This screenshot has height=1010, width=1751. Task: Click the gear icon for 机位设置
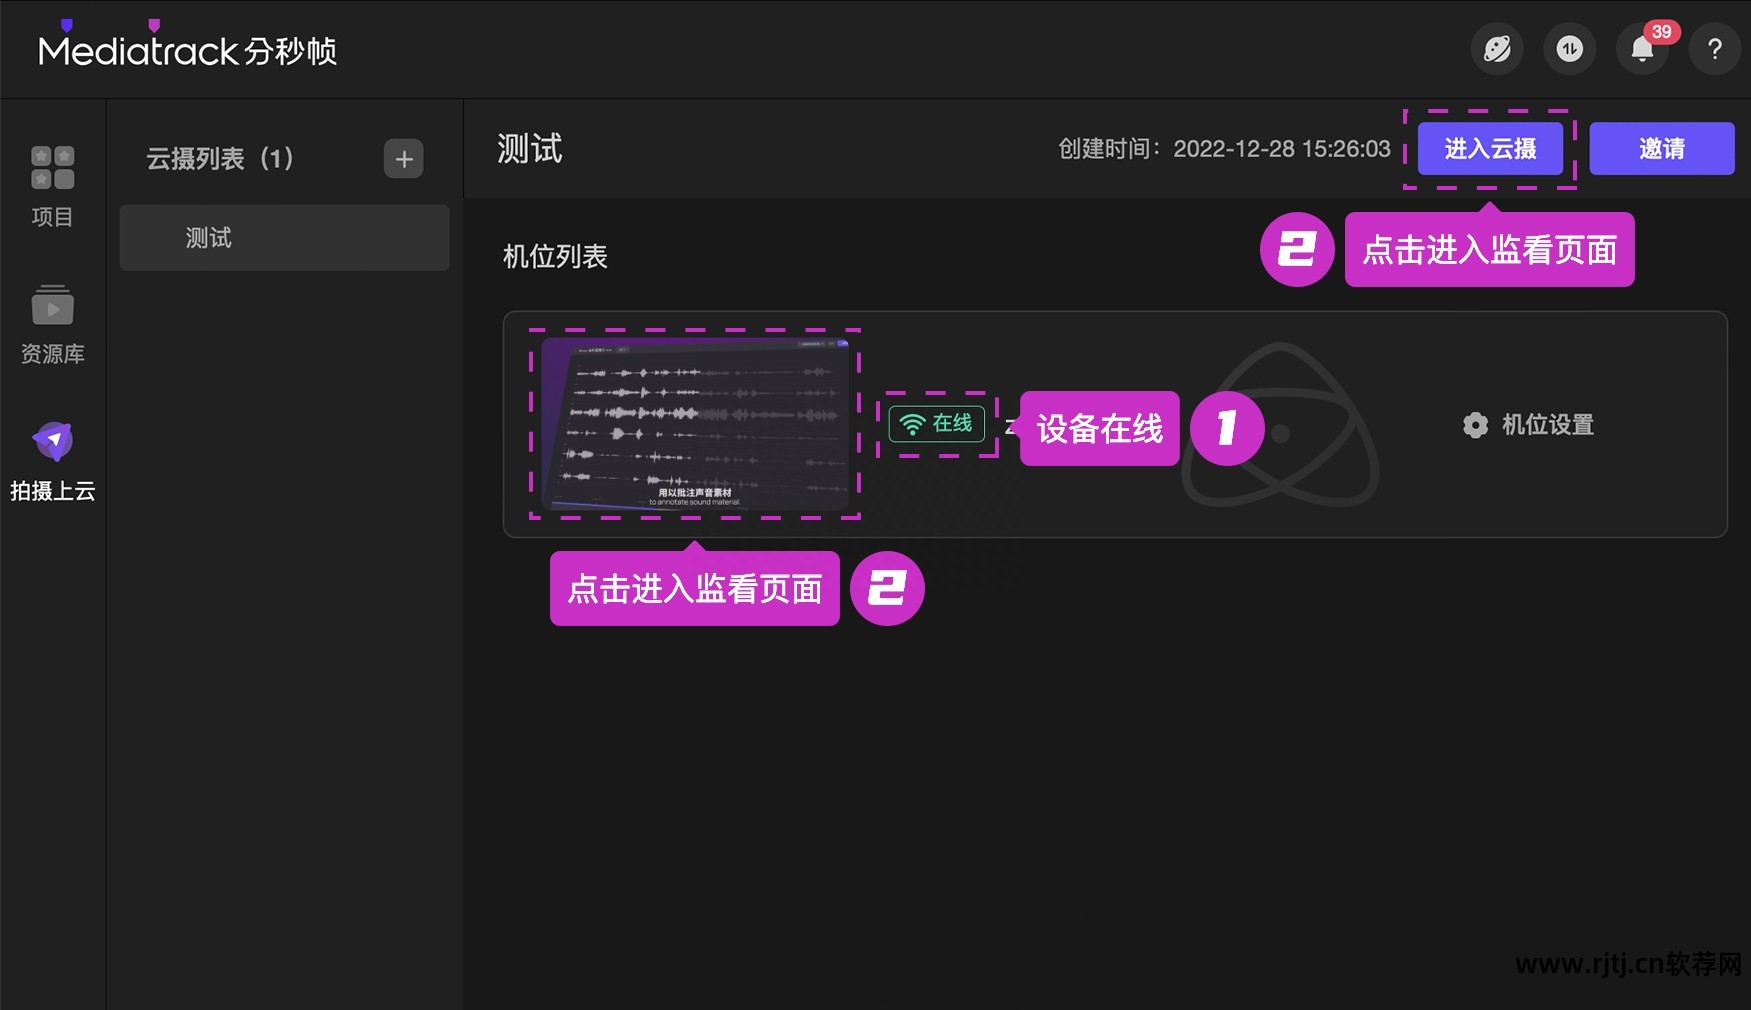[1475, 425]
